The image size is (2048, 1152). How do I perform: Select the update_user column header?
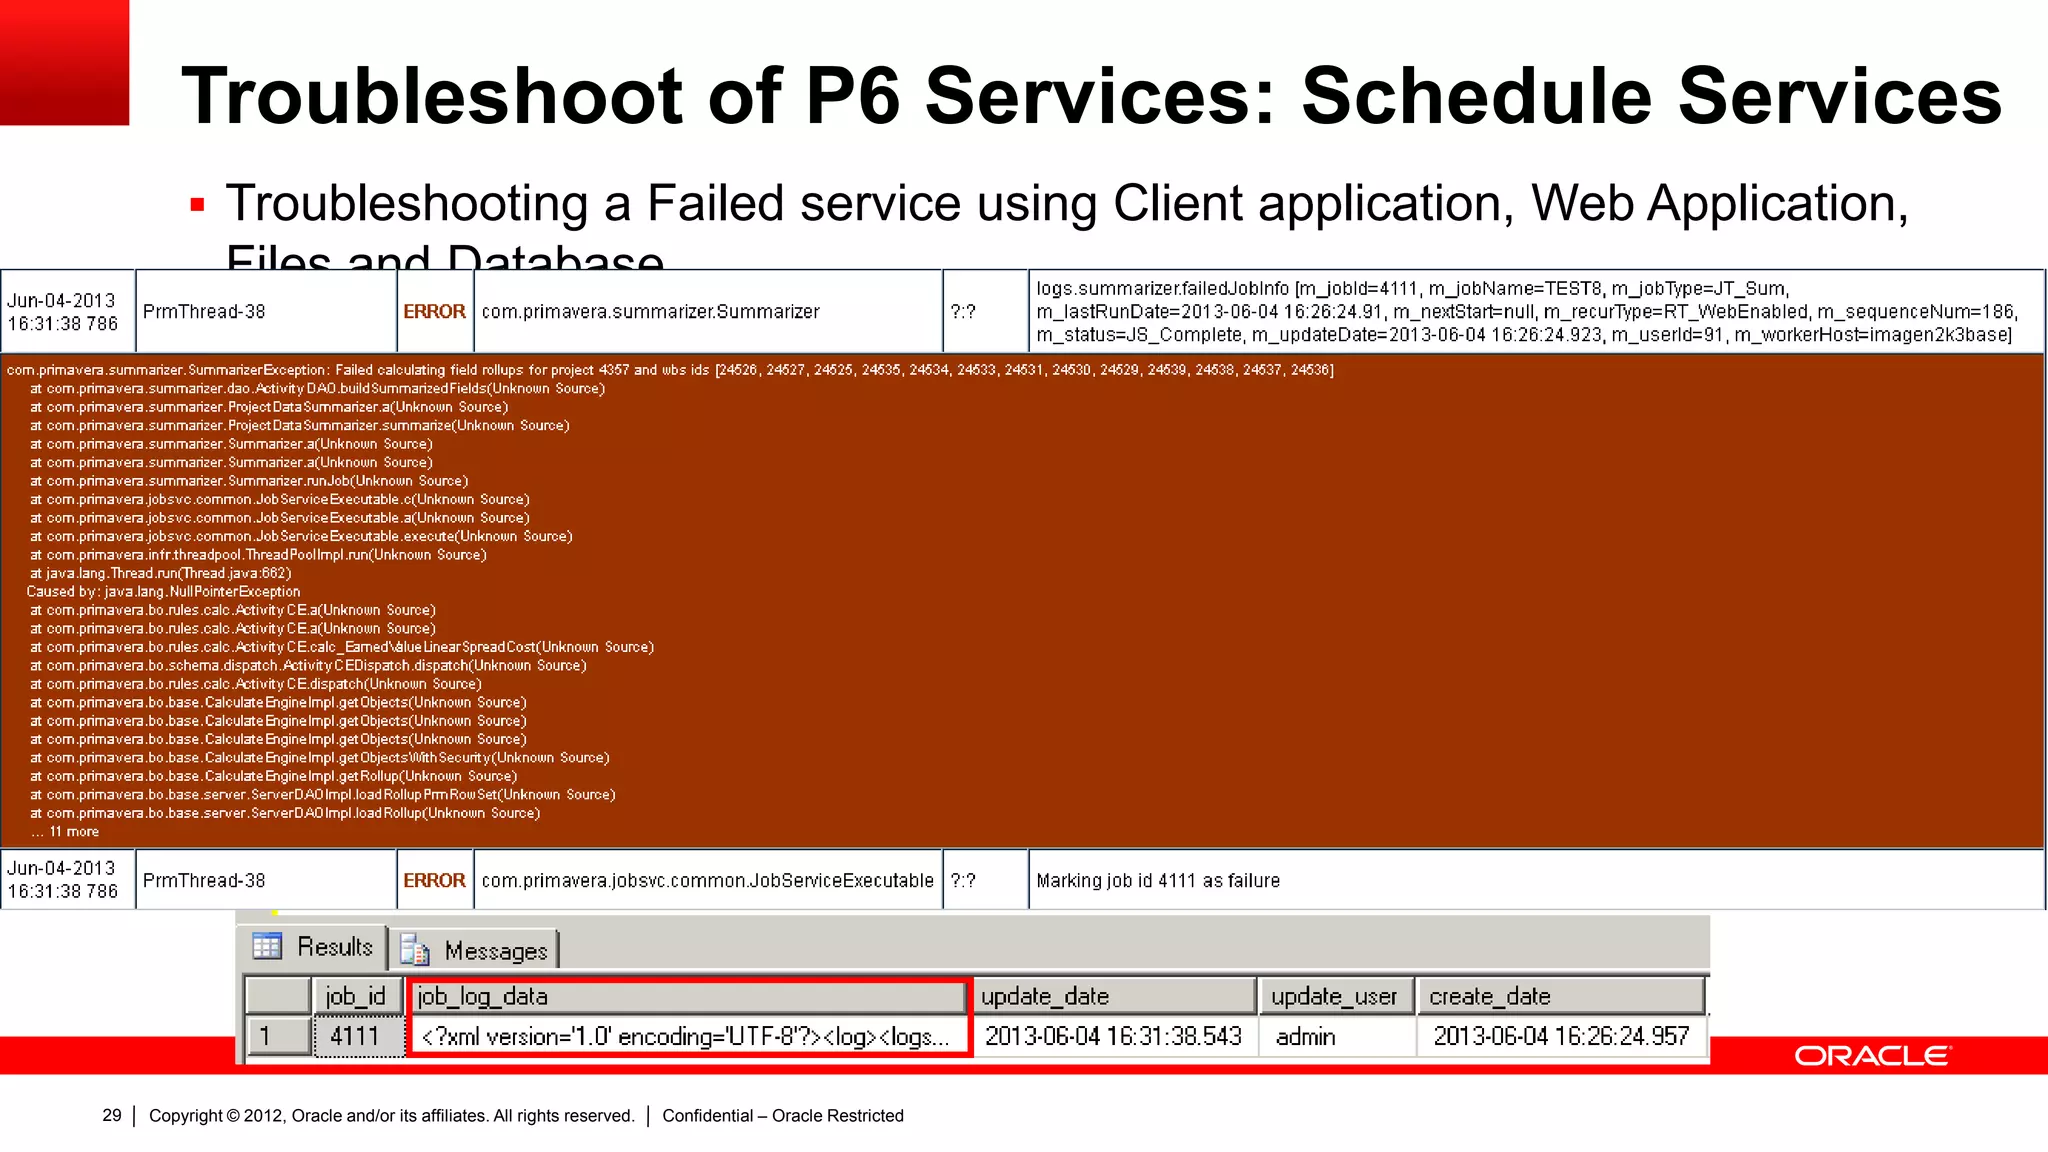(1335, 996)
